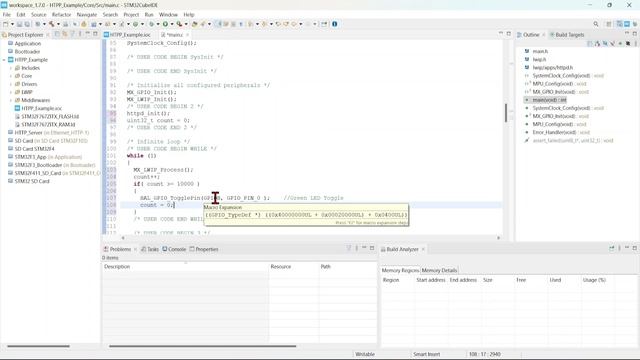Click the hammer Build icon
Screen dimensions: 640x360
tap(51, 24)
